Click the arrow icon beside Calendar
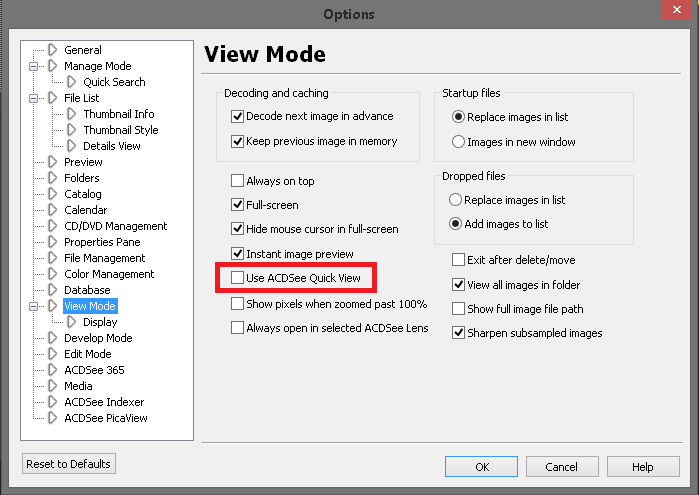Screen dimensions: 699x495 click(x=54, y=210)
